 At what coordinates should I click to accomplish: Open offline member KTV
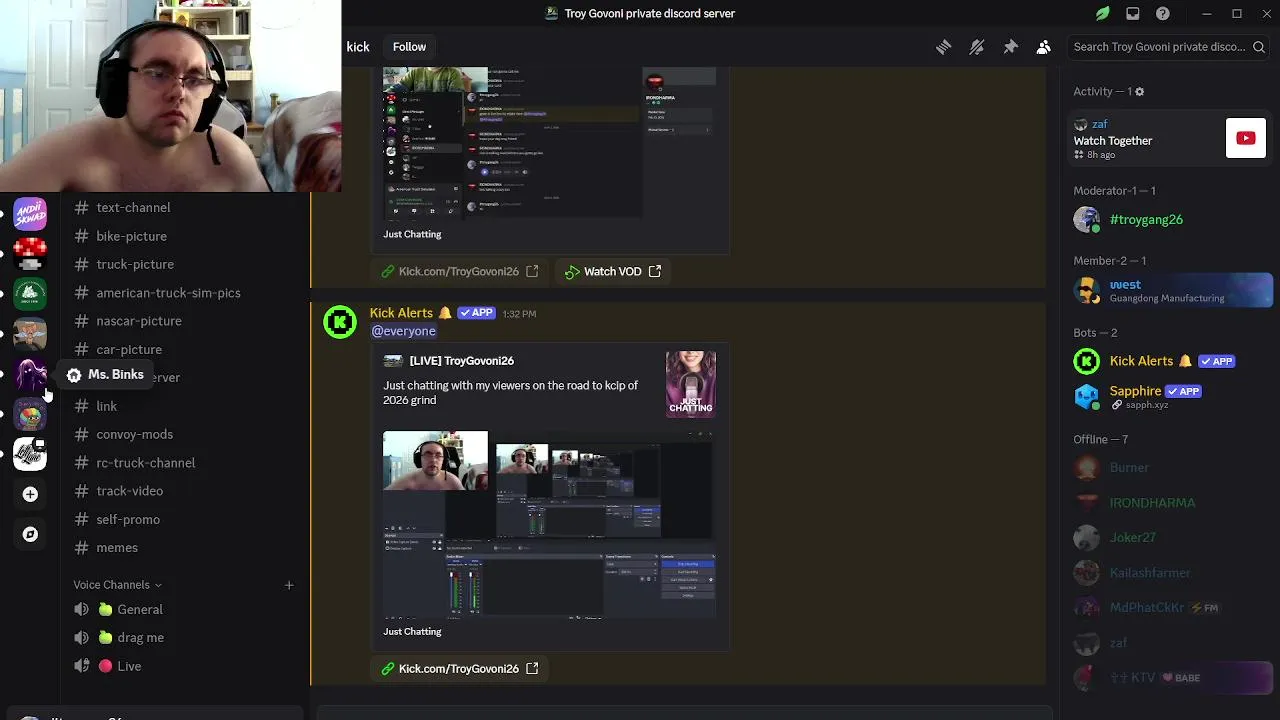[x=1169, y=678]
